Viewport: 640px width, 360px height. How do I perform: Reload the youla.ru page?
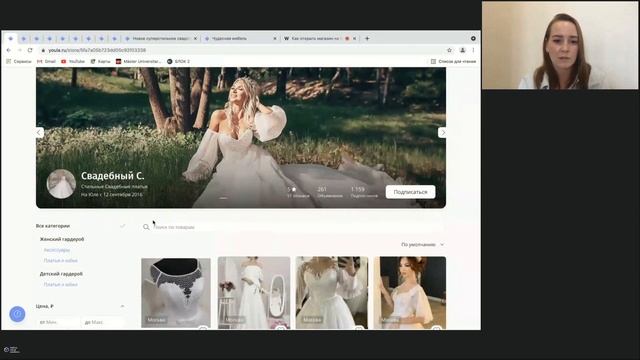pyautogui.click(x=30, y=50)
